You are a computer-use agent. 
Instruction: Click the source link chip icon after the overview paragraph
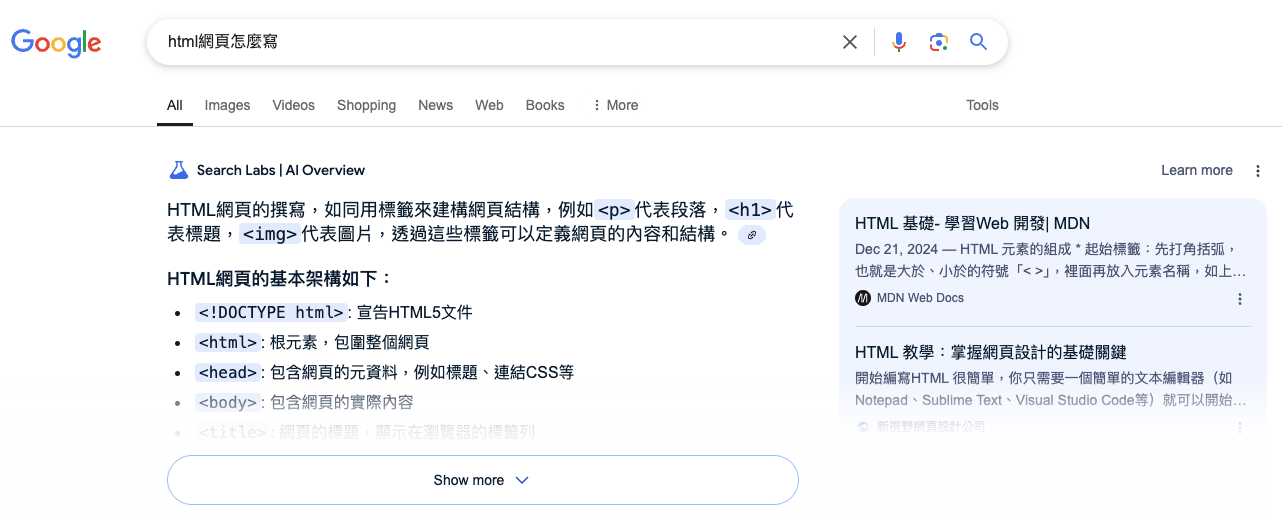tap(752, 235)
